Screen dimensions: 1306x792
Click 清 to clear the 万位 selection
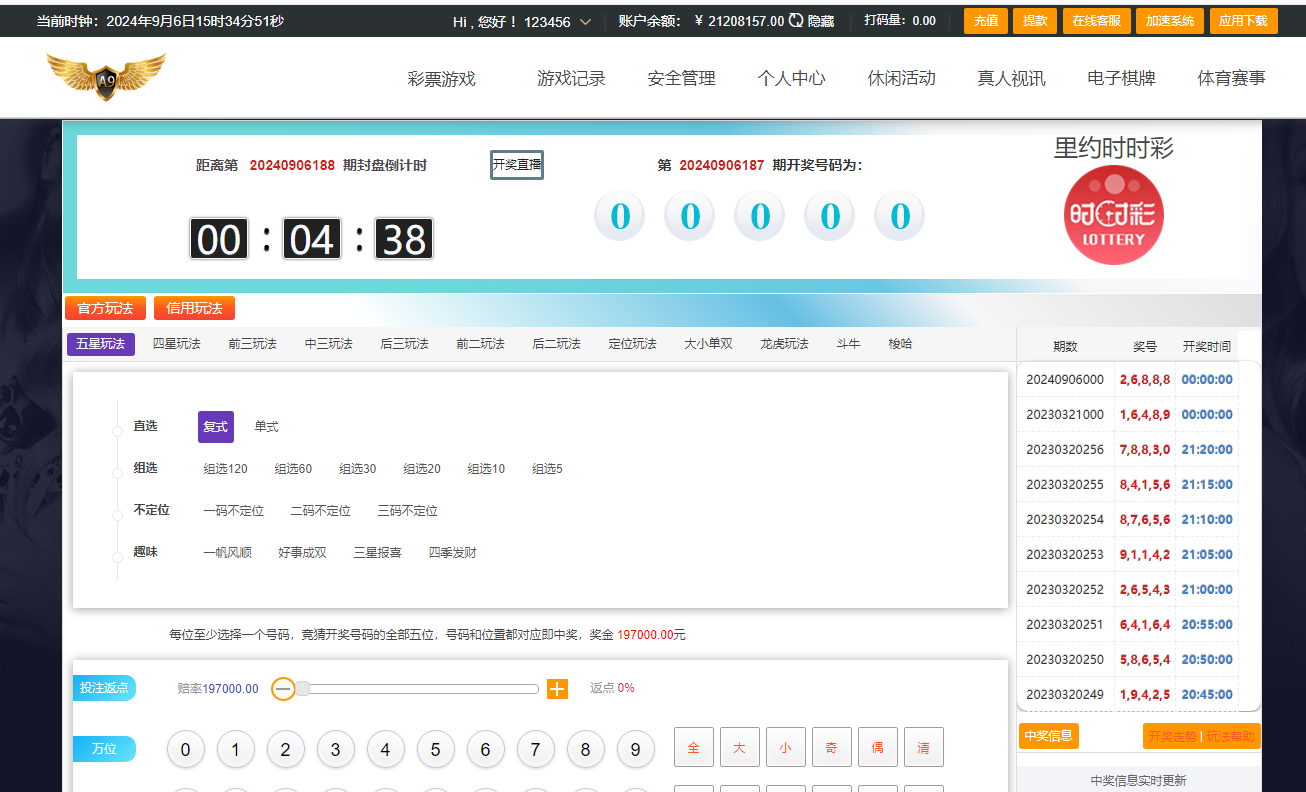pyautogui.click(x=923, y=746)
